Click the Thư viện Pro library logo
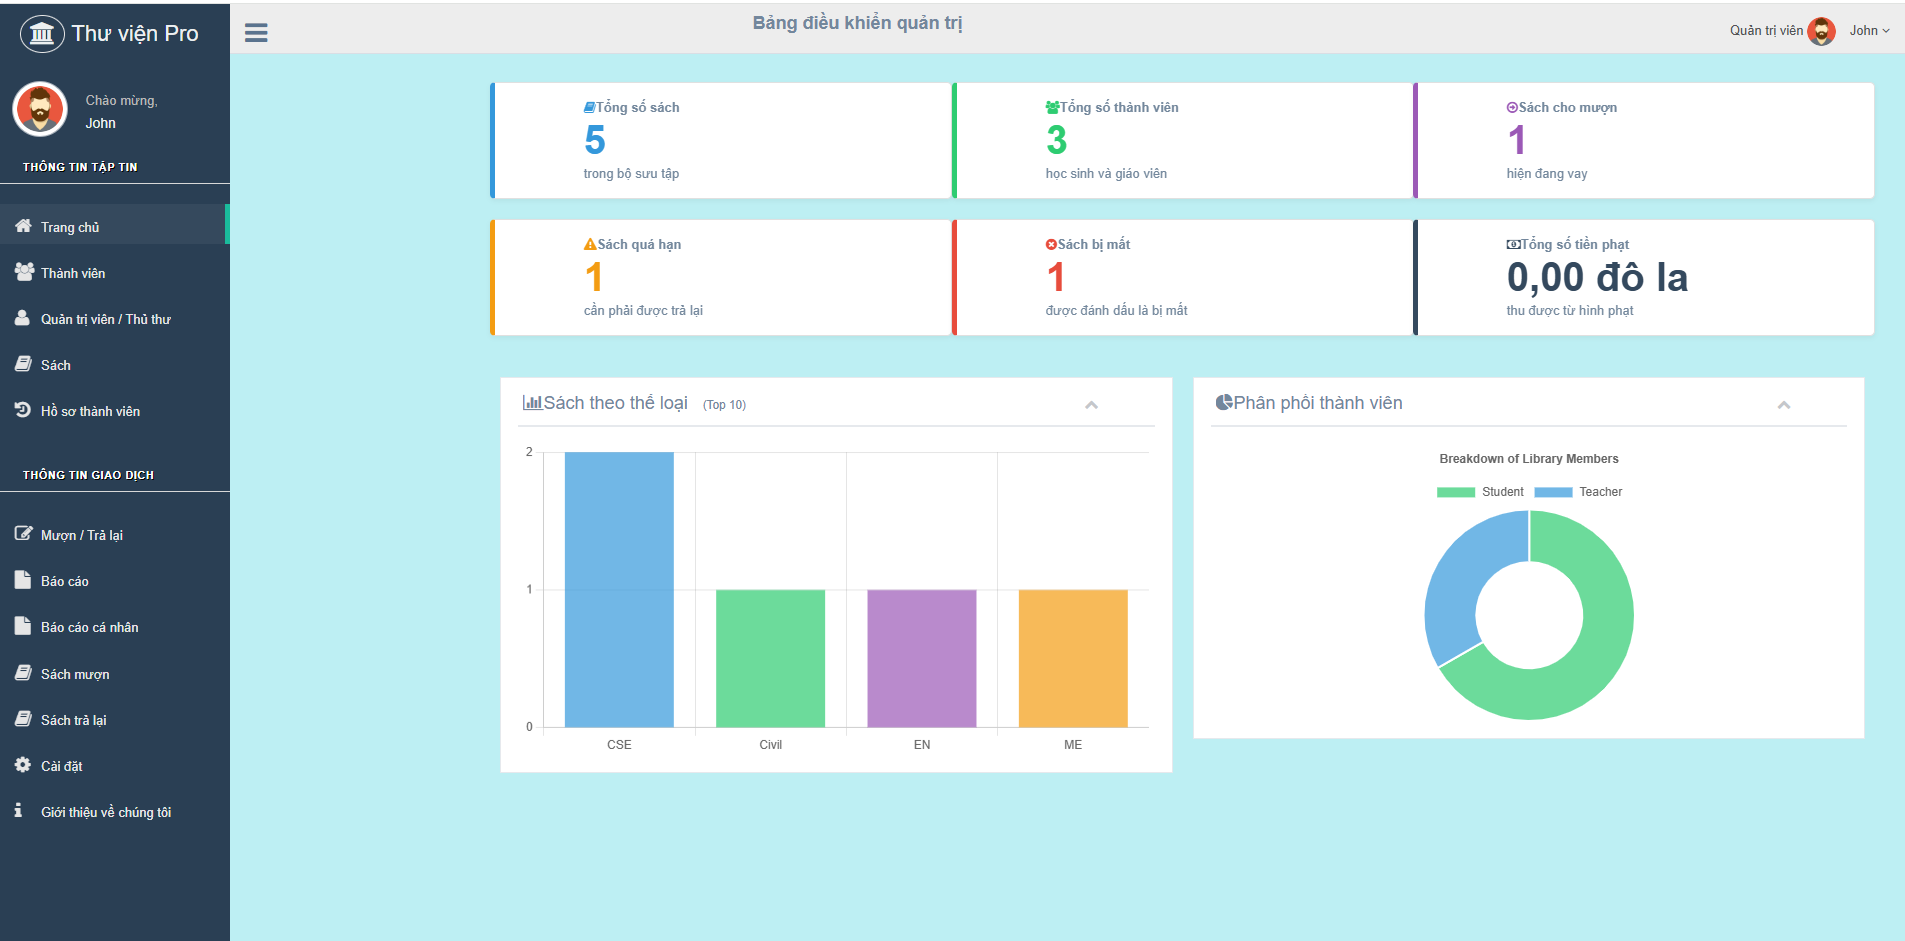 point(42,34)
